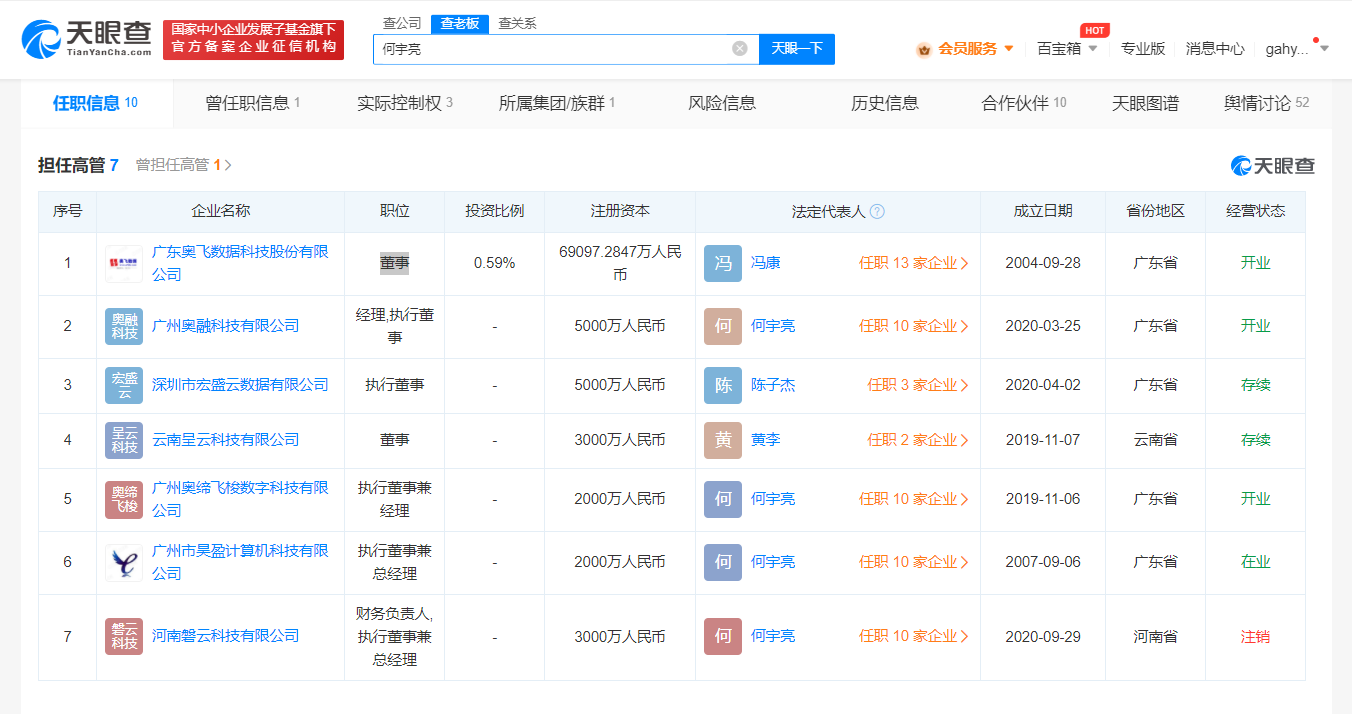Click 广东奥飞数据科技 company logo icon
This screenshot has height=714, width=1352.
point(124,264)
